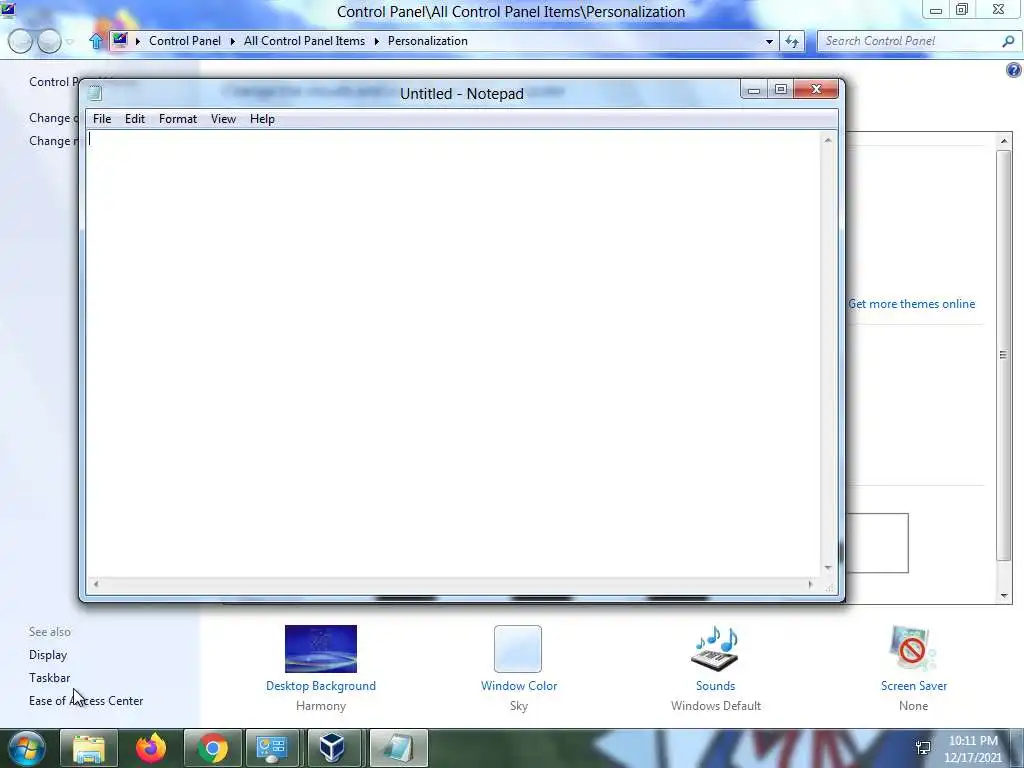Open Display under See also
The height and width of the screenshot is (768, 1024).
(x=48, y=655)
